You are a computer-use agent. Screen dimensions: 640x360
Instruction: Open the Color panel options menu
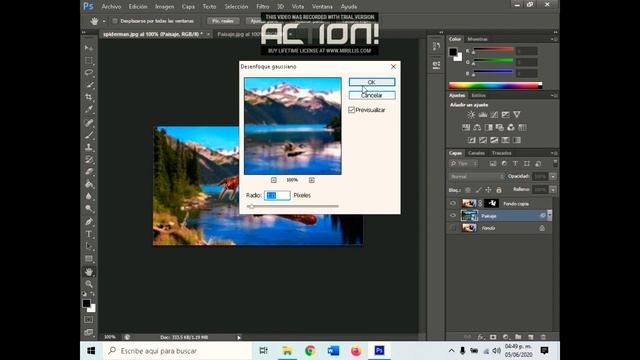point(554,39)
